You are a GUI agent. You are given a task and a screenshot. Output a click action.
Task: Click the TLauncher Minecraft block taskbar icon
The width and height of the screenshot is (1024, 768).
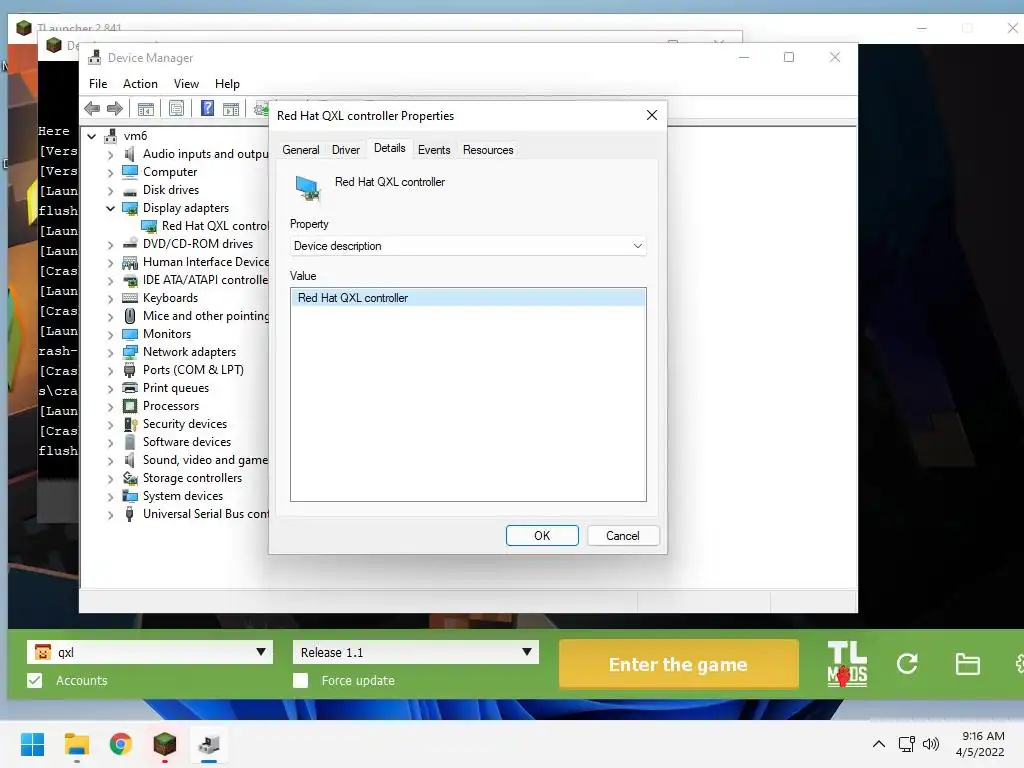point(165,744)
